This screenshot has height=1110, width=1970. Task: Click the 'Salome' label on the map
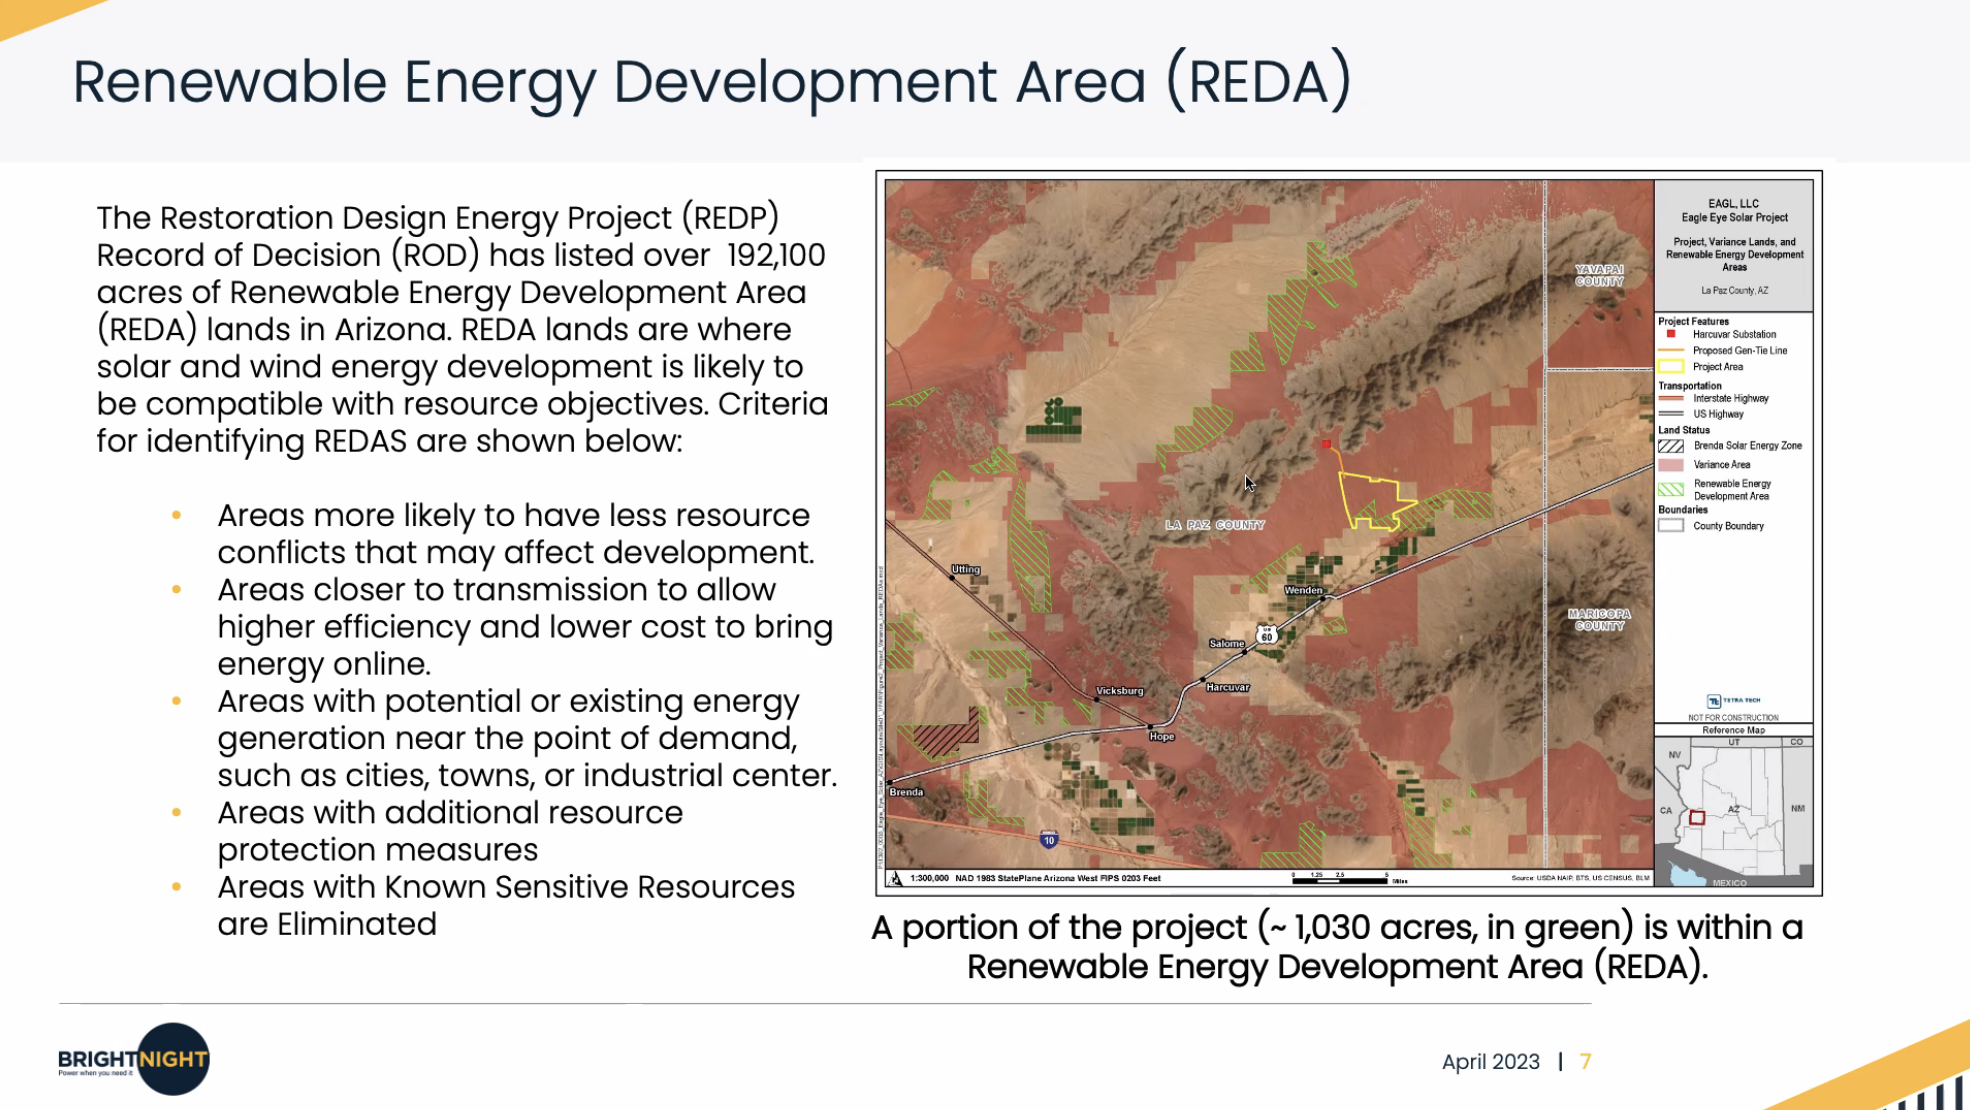(1226, 643)
